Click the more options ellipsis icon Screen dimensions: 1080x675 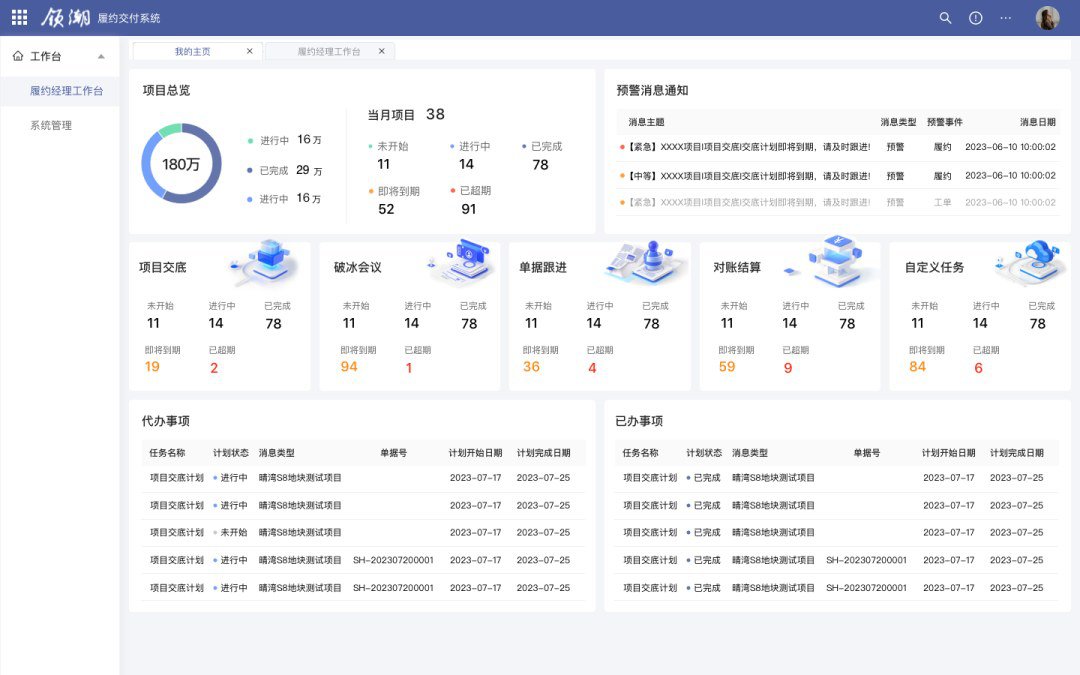point(1005,17)
